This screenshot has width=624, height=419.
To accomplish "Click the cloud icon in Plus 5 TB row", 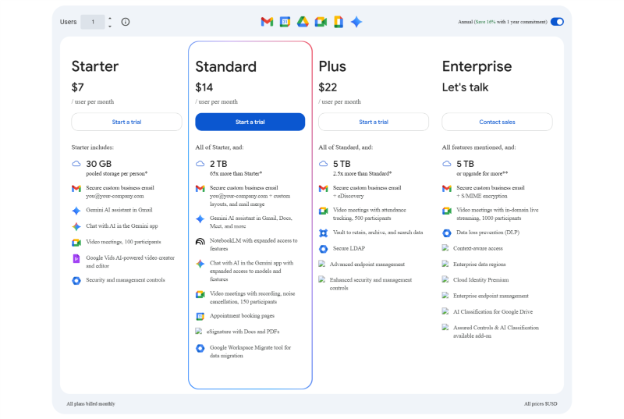I will point(323,164).
